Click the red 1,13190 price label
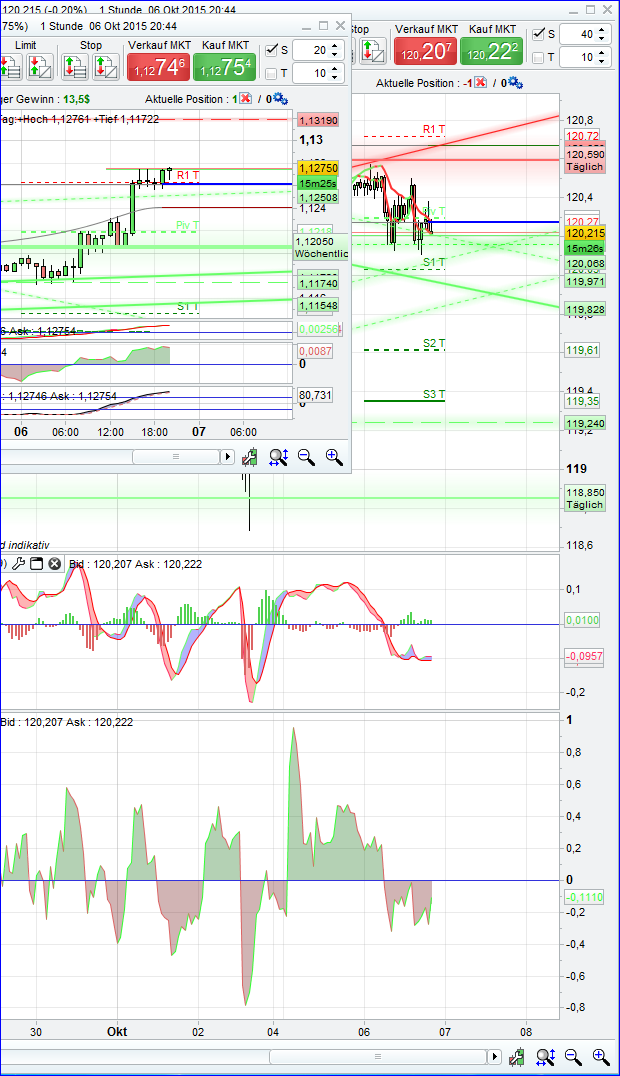 coord(318,120)
